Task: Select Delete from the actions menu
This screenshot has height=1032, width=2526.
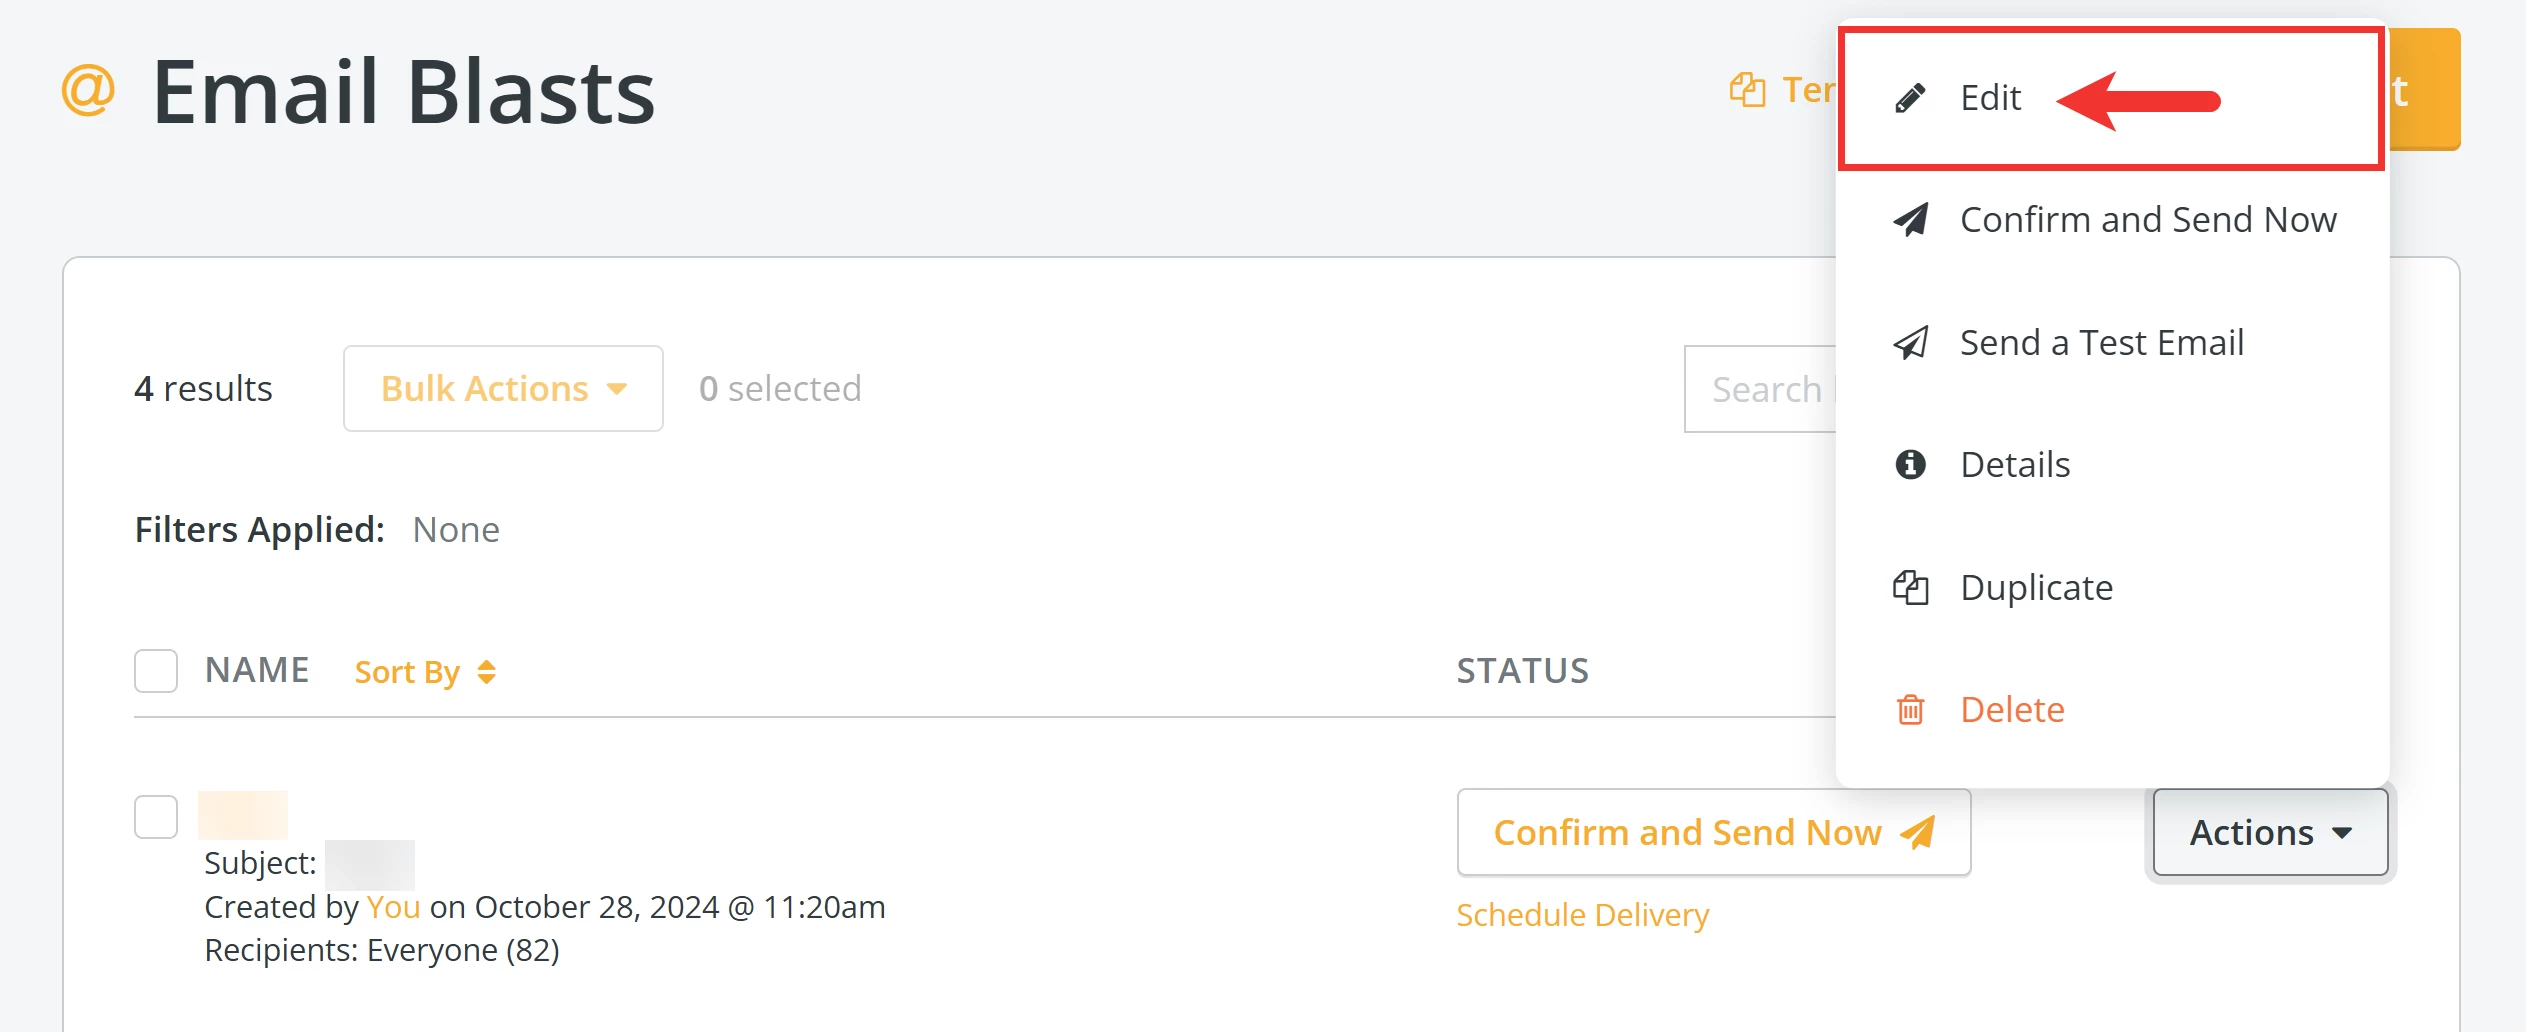Action: (x=2012, y=710)
